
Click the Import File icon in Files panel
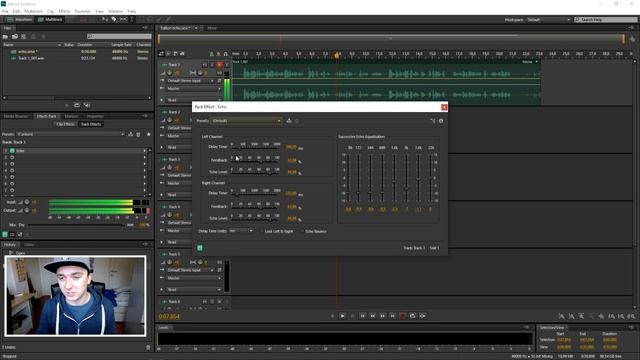[x=15, y=36]
